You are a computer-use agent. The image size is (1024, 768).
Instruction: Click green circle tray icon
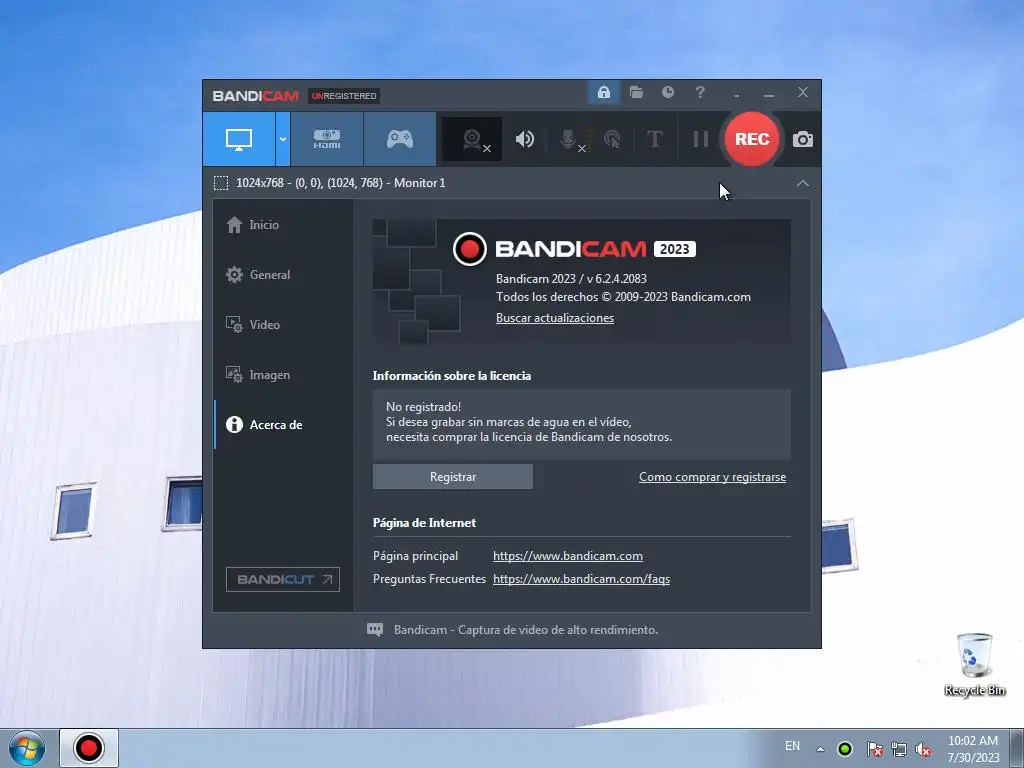(845, 749)
